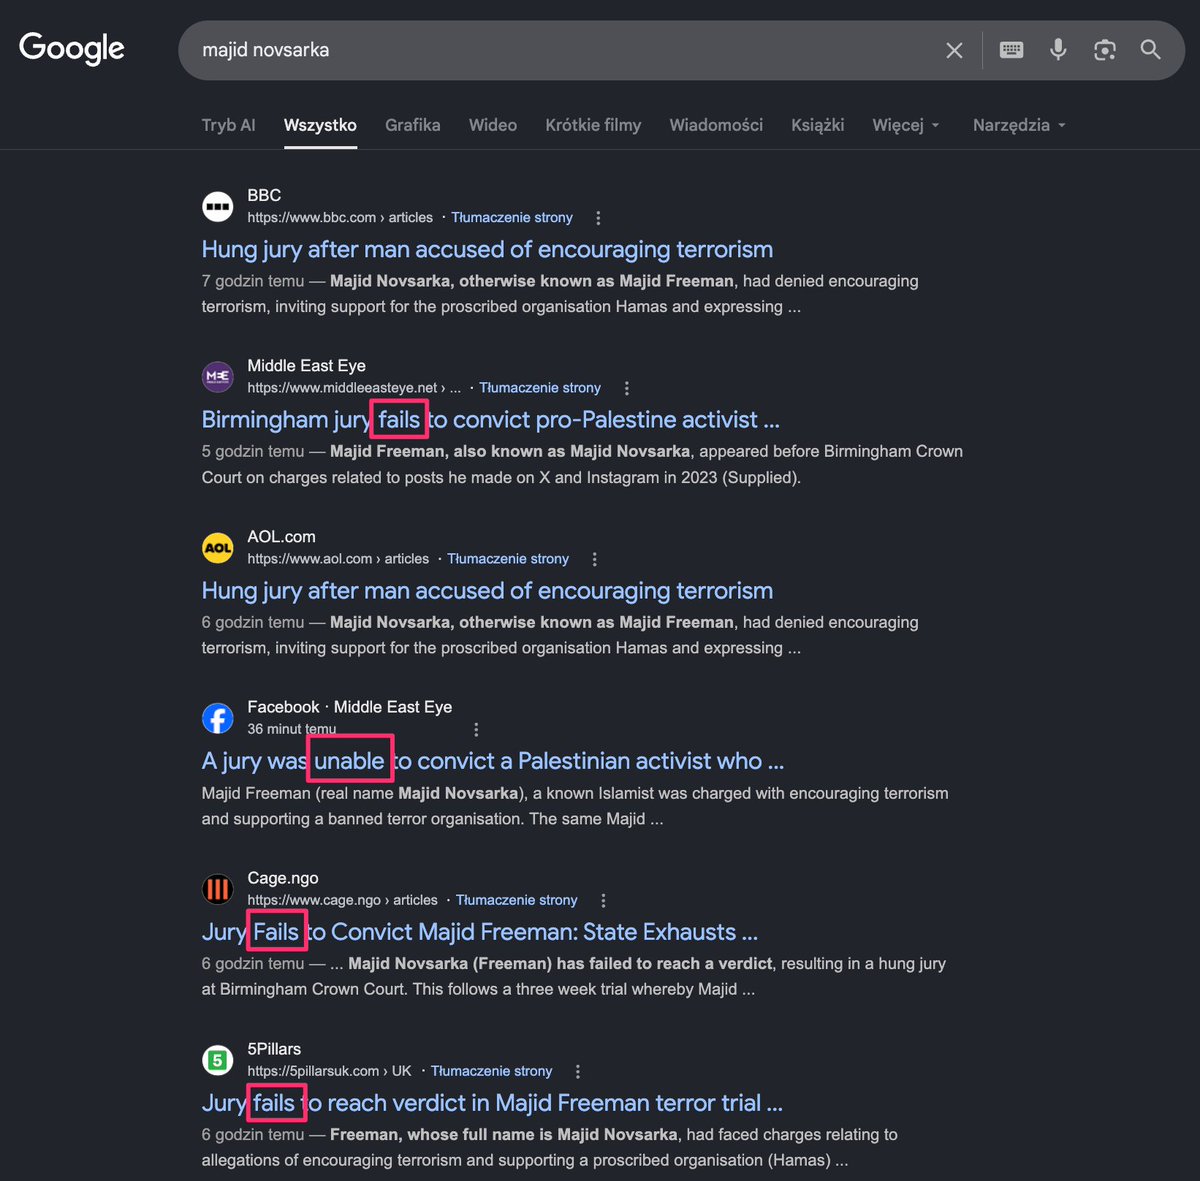
Task: Open A jury was unable to convict link
Action: [x=493, y=761]
